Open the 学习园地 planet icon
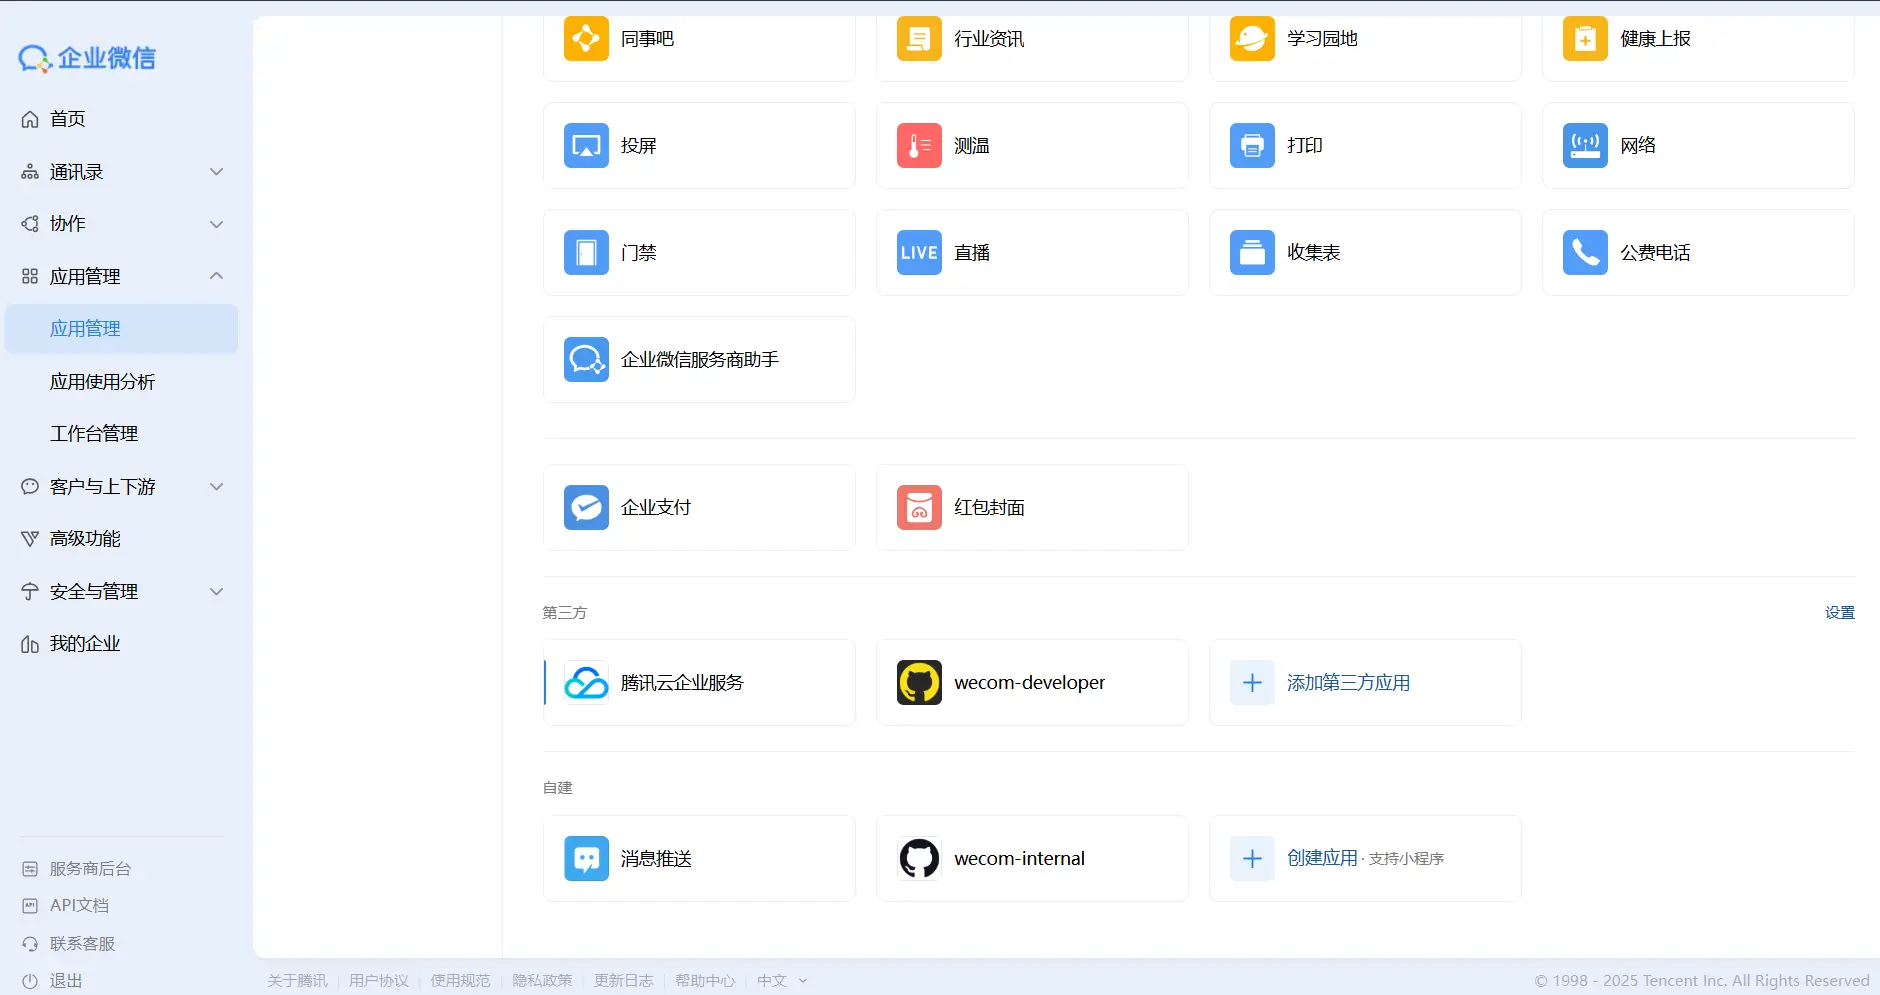Image resolution: width=1880 pixels, height=995 pixels. click(1252, 39)
